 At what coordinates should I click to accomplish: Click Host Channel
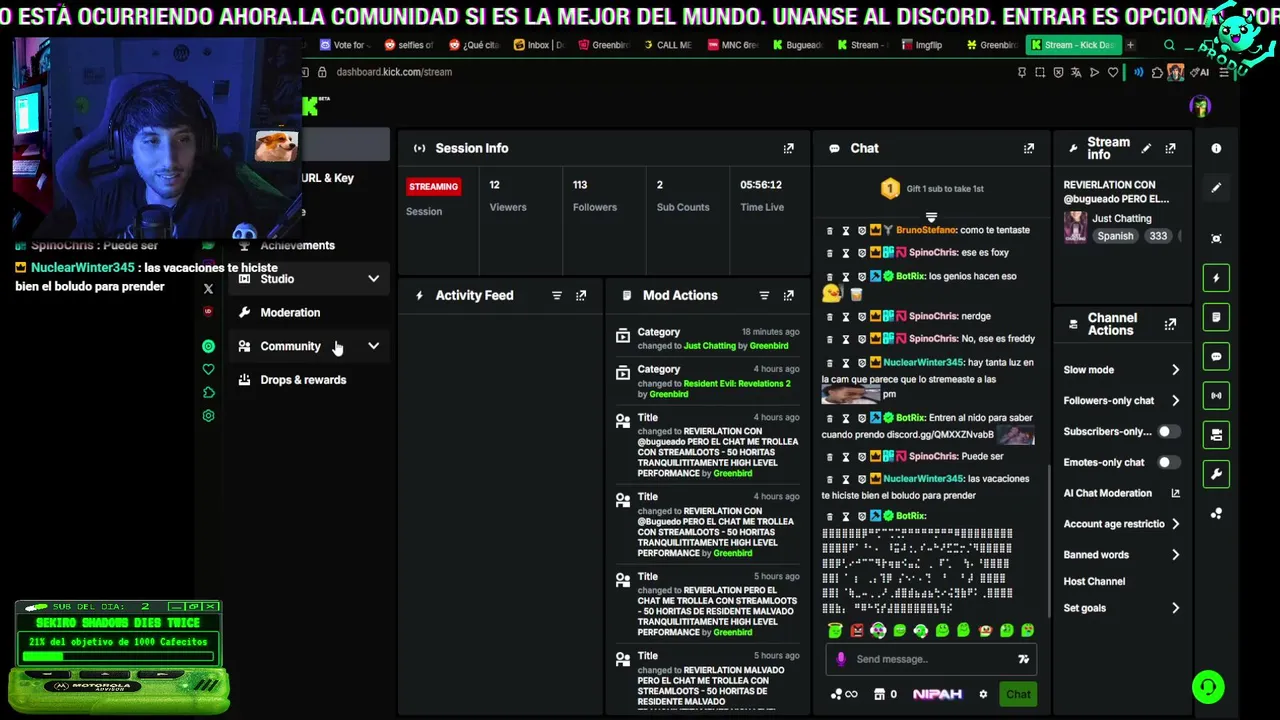pos(1094,581)
